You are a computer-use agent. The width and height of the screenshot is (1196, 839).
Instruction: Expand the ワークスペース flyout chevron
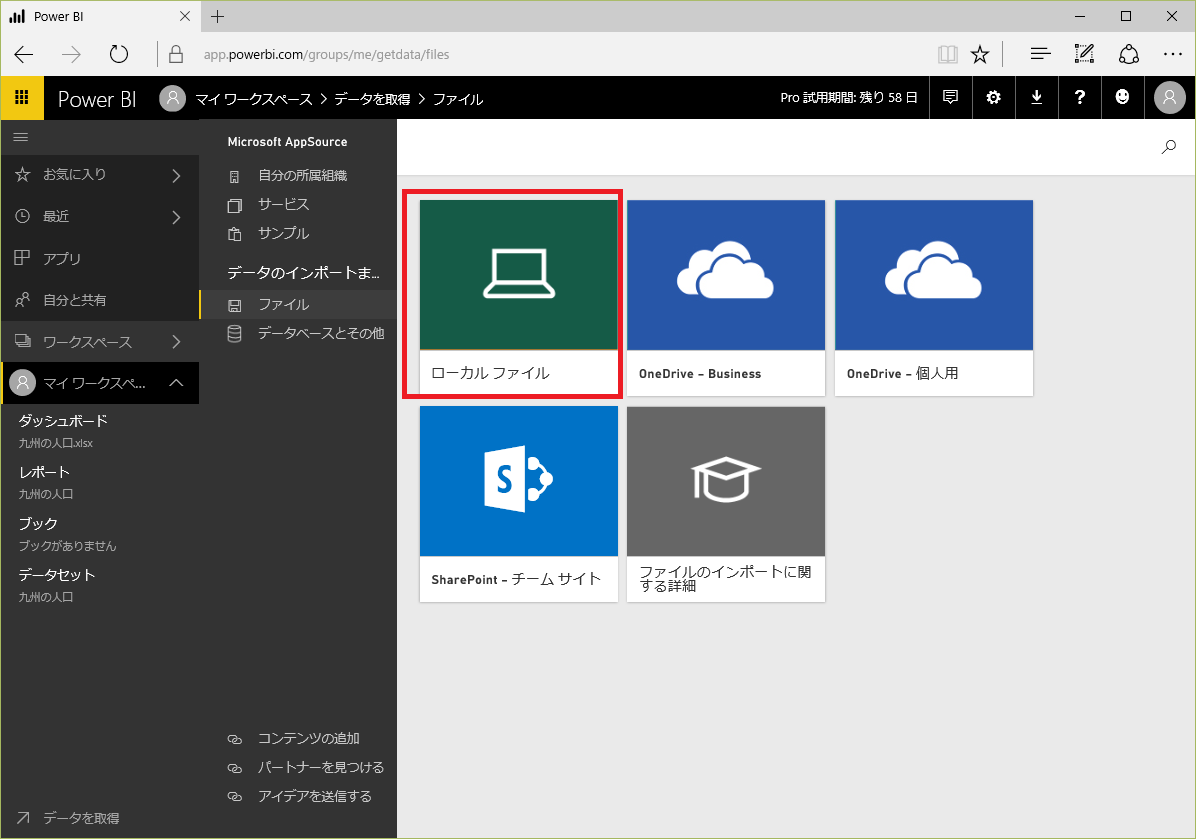point(176,342)
